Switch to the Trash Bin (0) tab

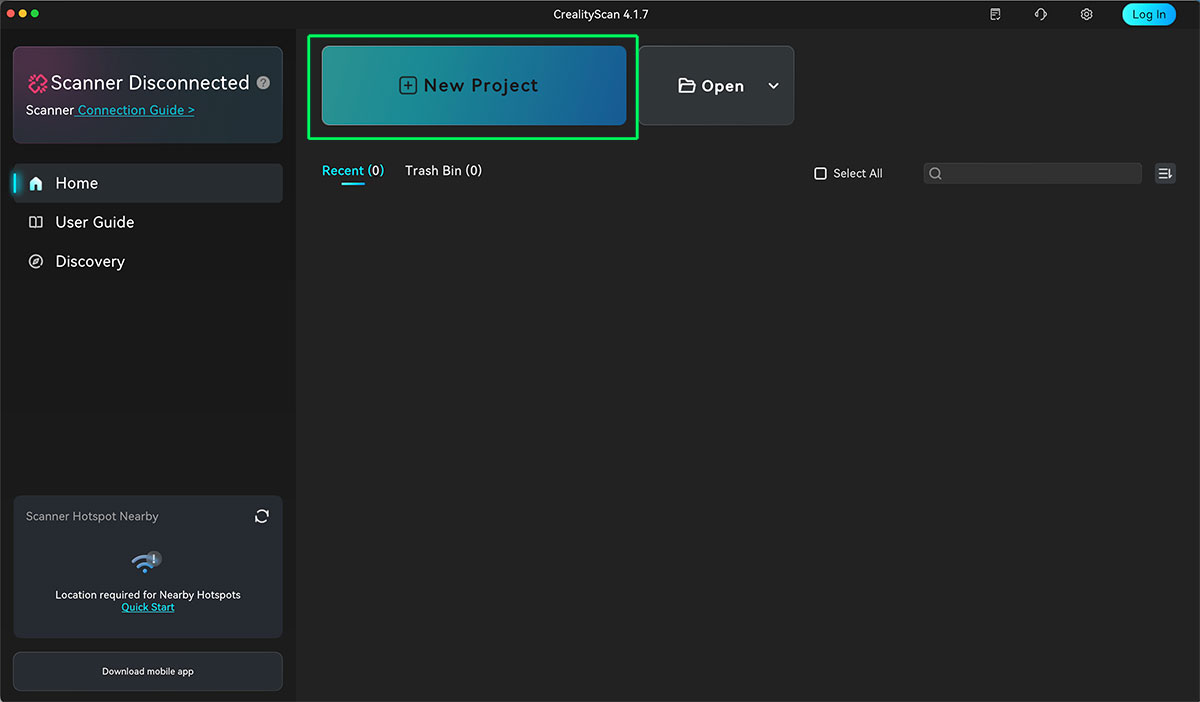[x=443, y=171]
